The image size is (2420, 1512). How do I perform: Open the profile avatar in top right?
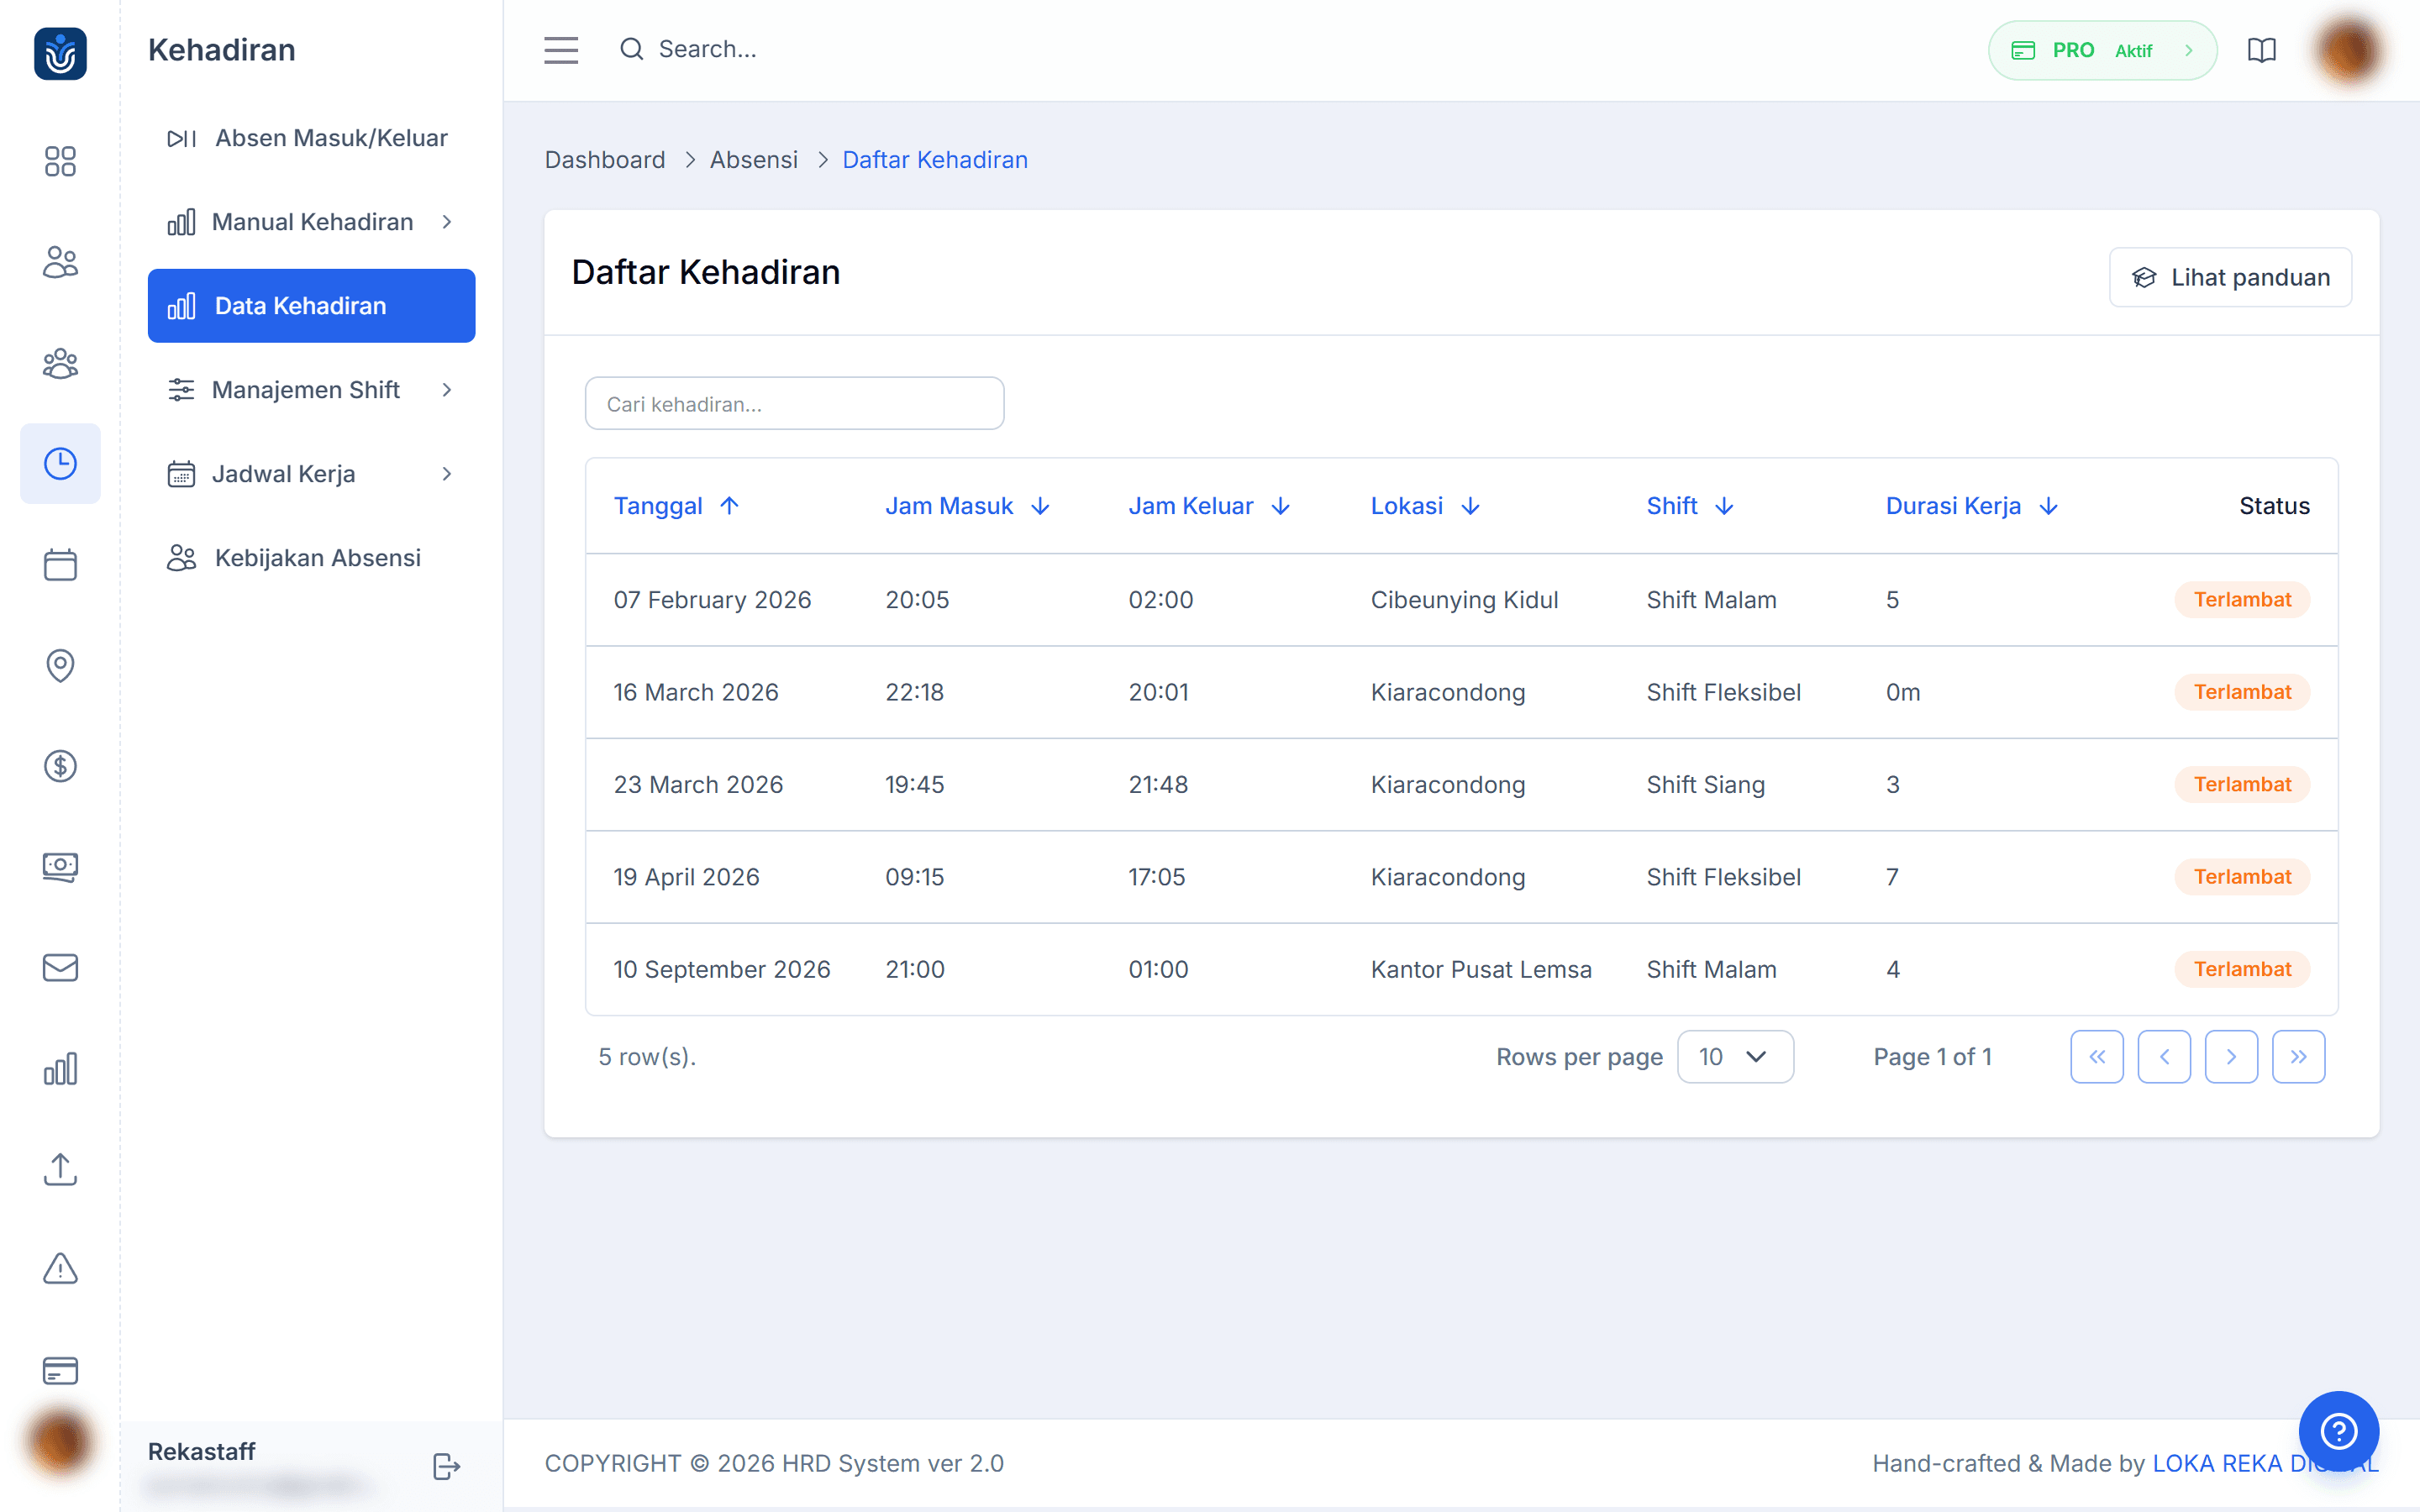coord(2350,50)
